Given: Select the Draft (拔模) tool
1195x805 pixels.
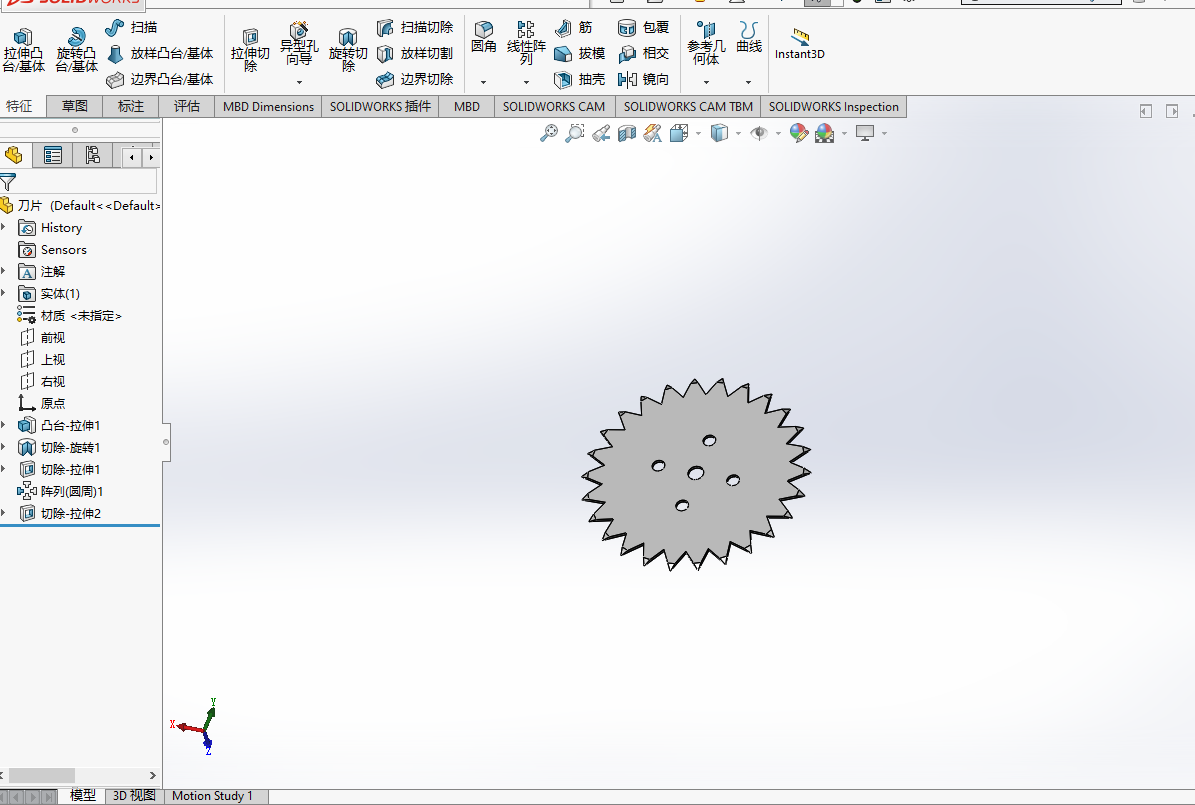Looking at the screenshot, I should [x=579, y=53].
